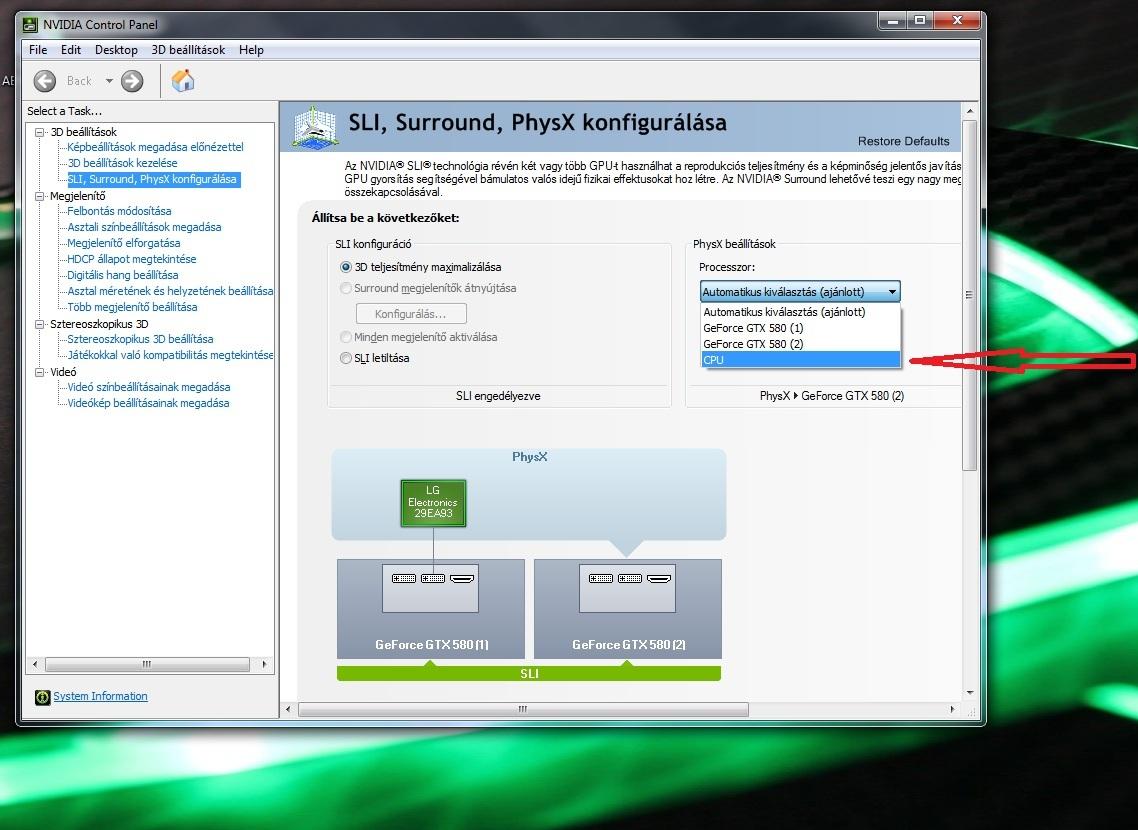Collapse the Sztereoszkopikus 3D tree node
Screen dimensions: 1138x830
(40, 324)
